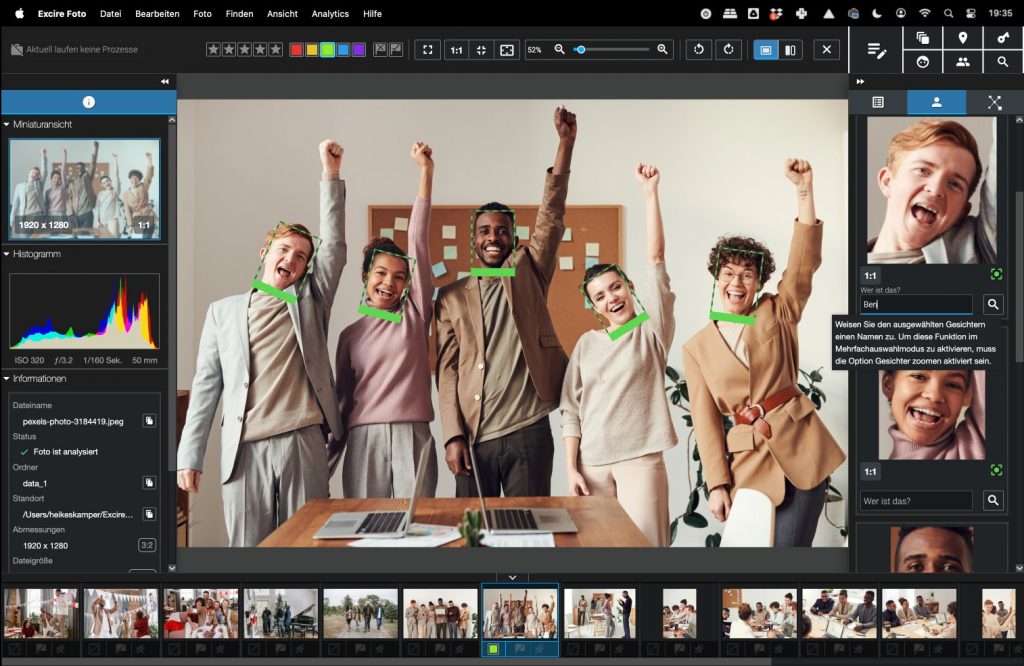Open the duplicates search panel
The width and height of the screenshot is (1024, 666).
[x=922, y=40]
